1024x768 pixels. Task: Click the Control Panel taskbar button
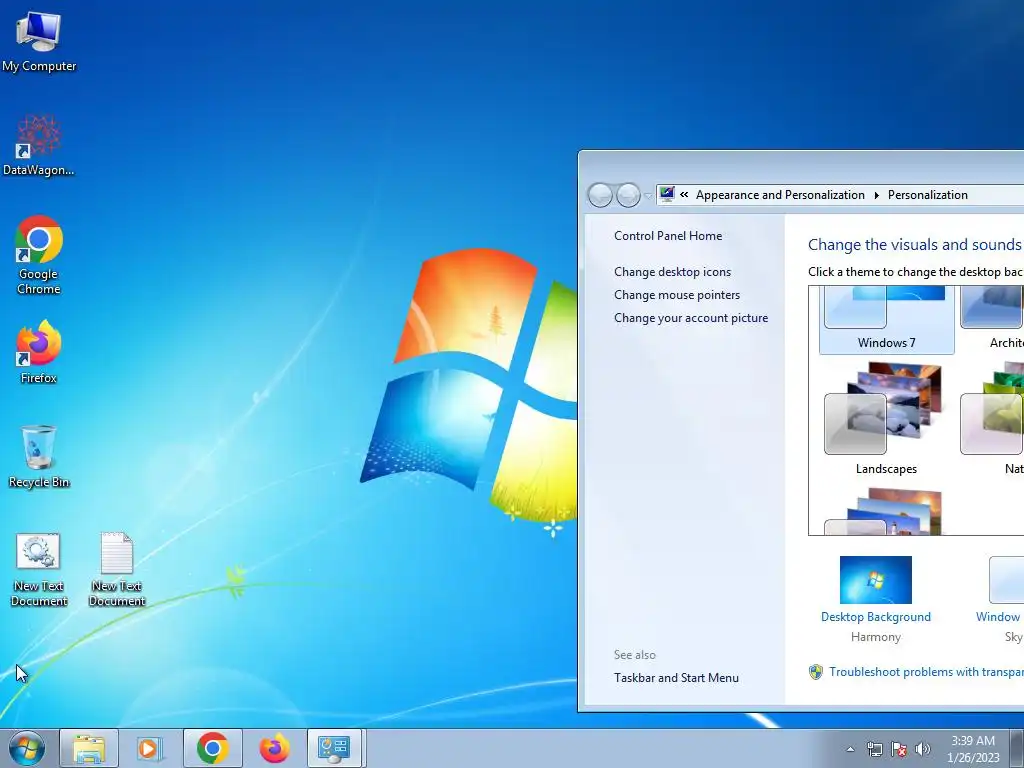point(334,748)
